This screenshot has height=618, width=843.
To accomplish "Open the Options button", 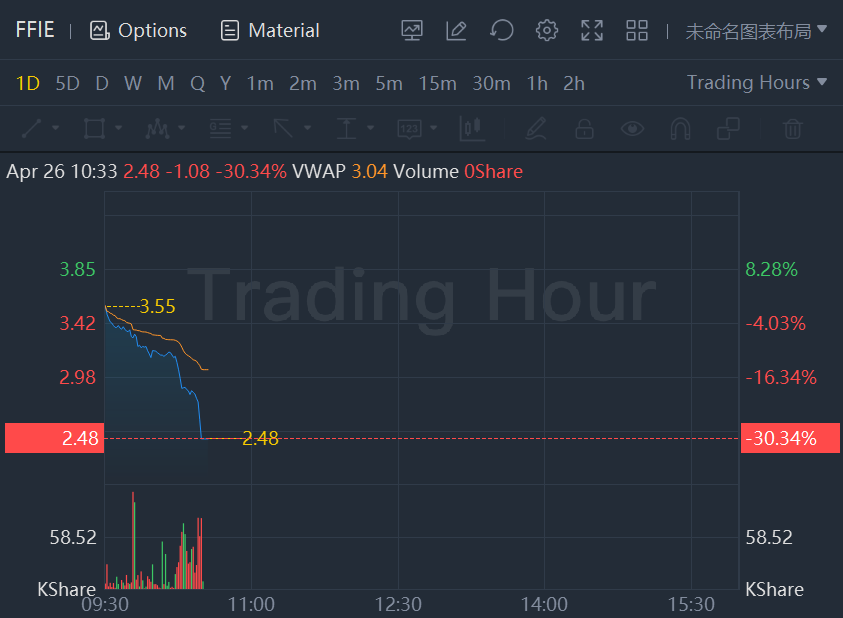I will click(138, 31).
